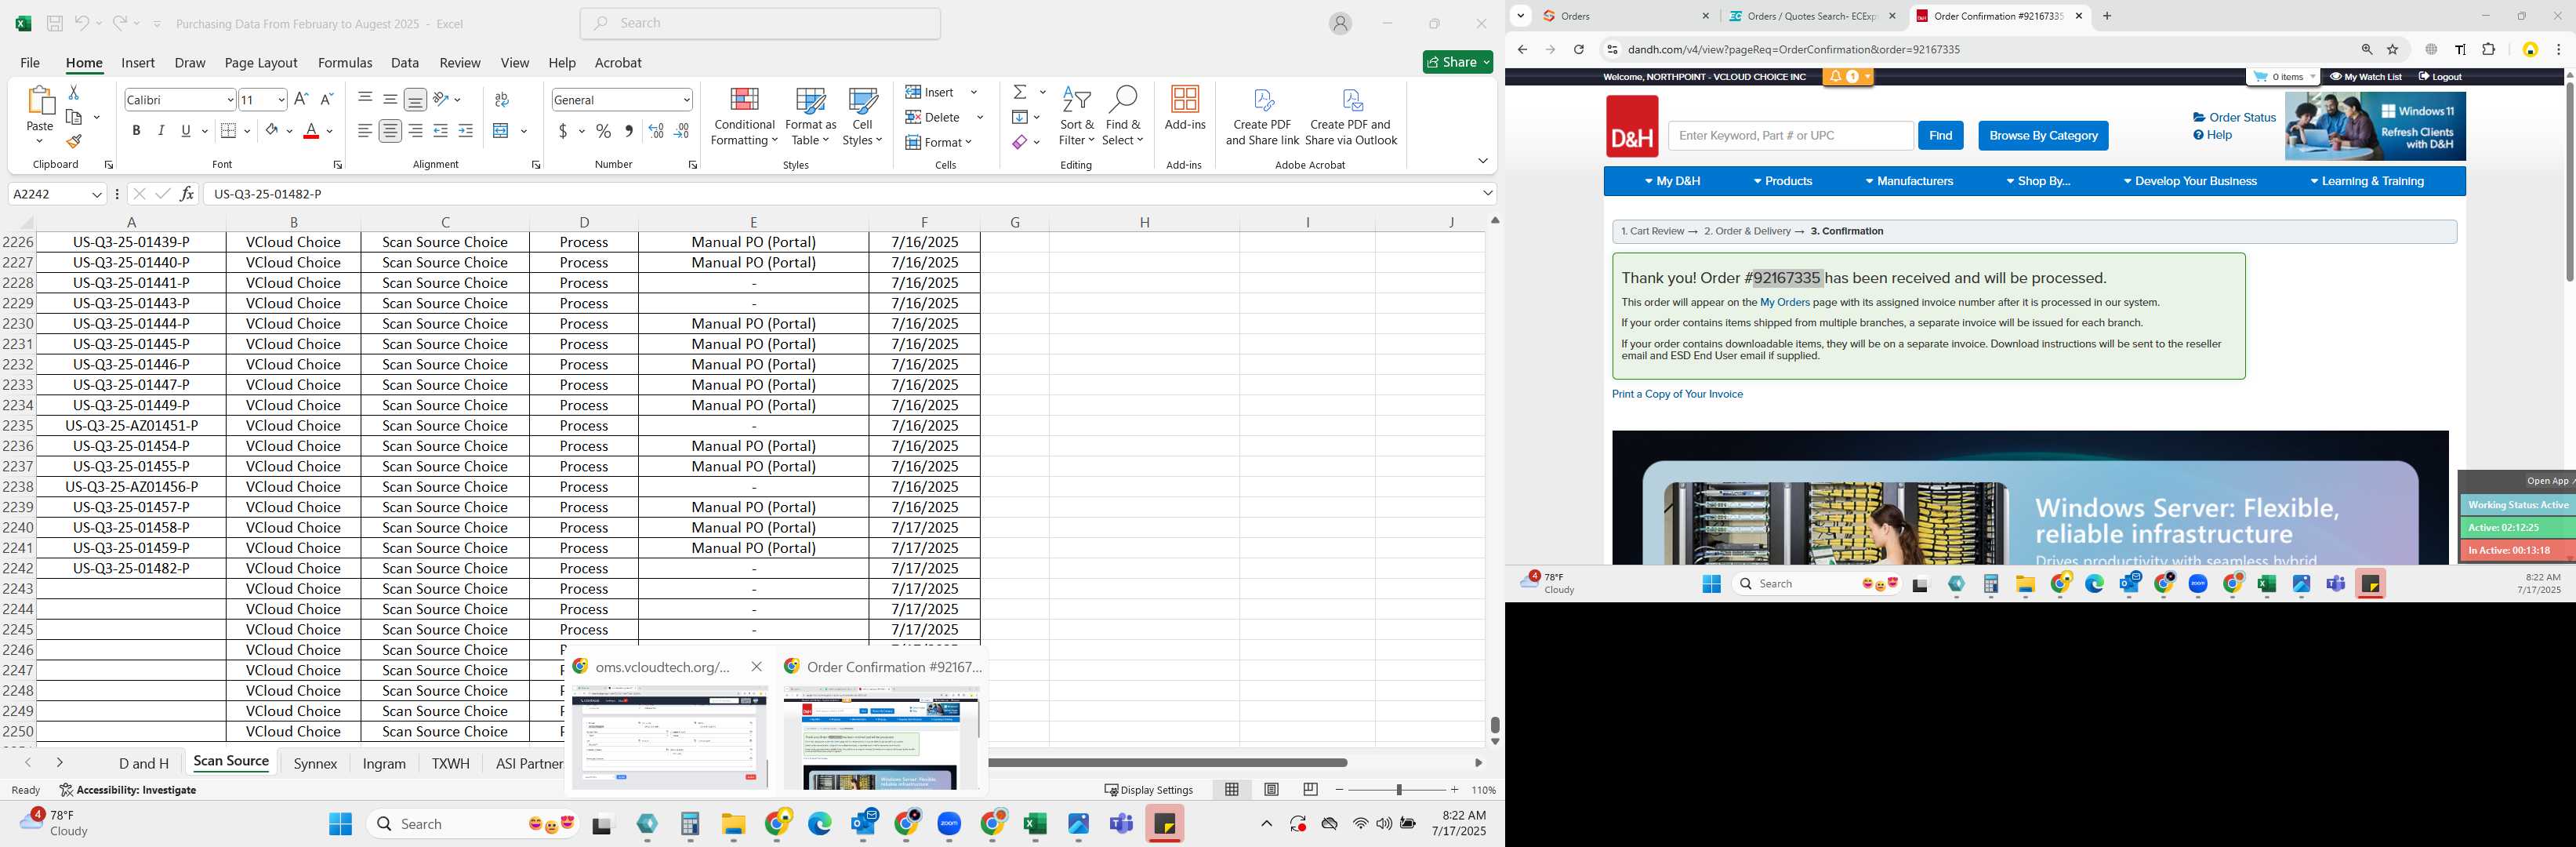Toggle Center horizontal alignment

coord(390,131)
